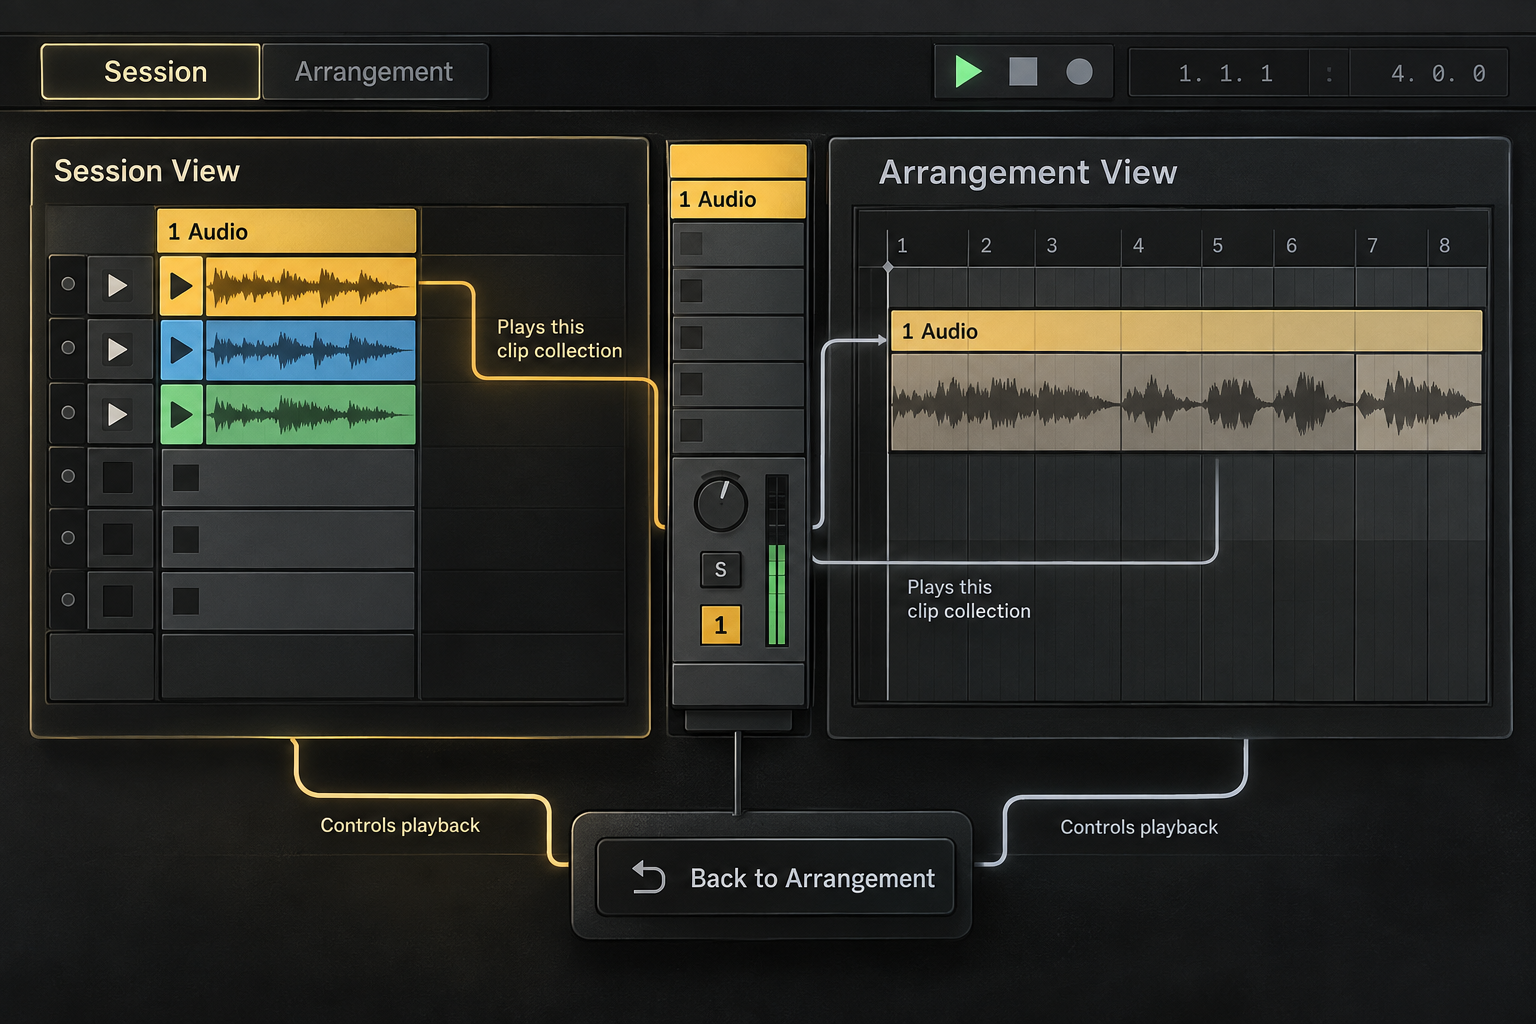Click bar 1 on the arrangement ruler
Viewport: 1536px width, 1024px height.
coord(902,245)
